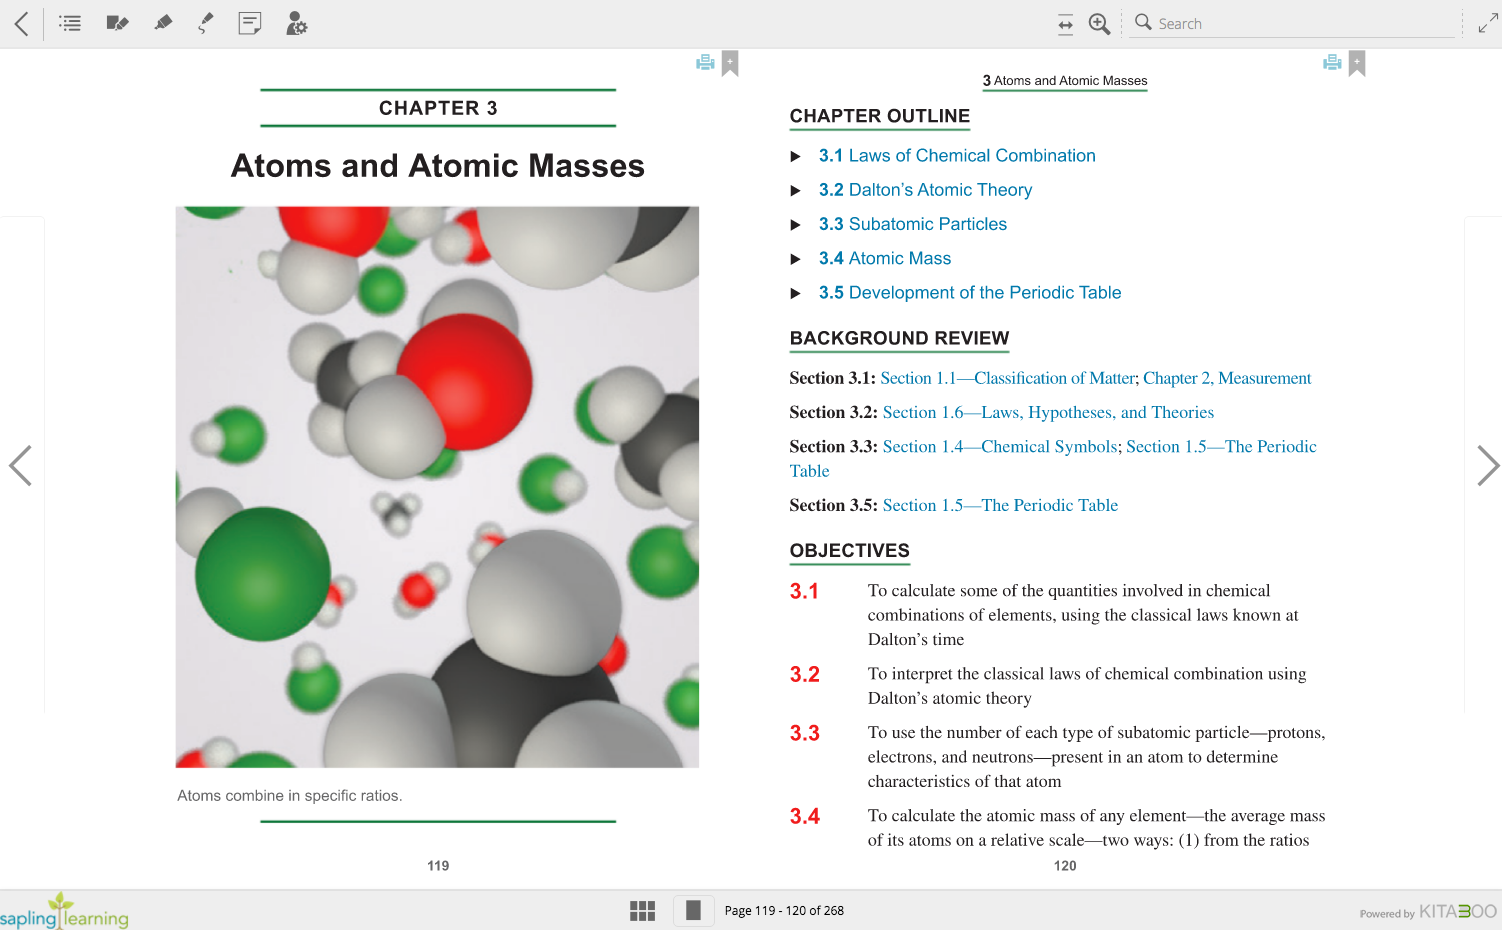
Task: Print page 119 using printer icon
Action: pyautogui.click(x=705, y=62)
